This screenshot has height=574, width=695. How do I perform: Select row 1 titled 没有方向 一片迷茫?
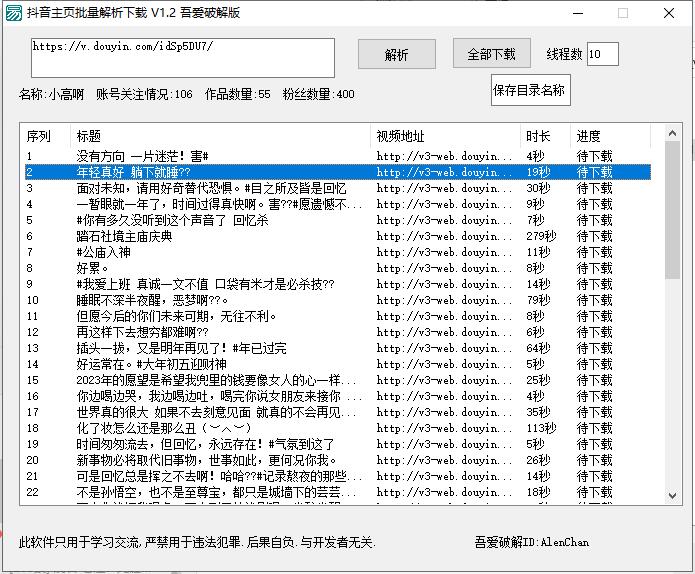(338, 156)
